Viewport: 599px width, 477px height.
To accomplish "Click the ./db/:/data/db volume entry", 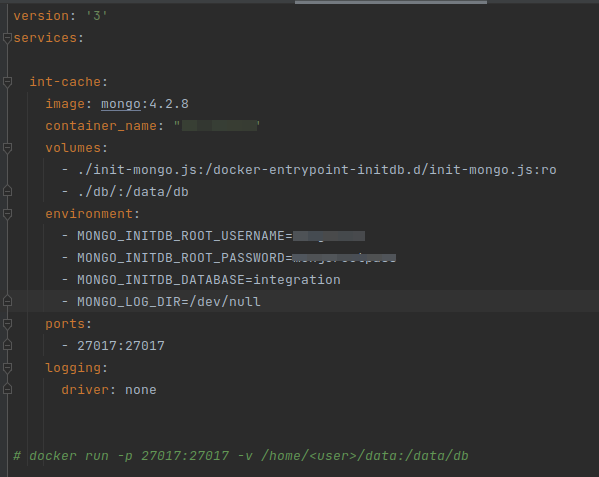I will click(x=133, y=192).
